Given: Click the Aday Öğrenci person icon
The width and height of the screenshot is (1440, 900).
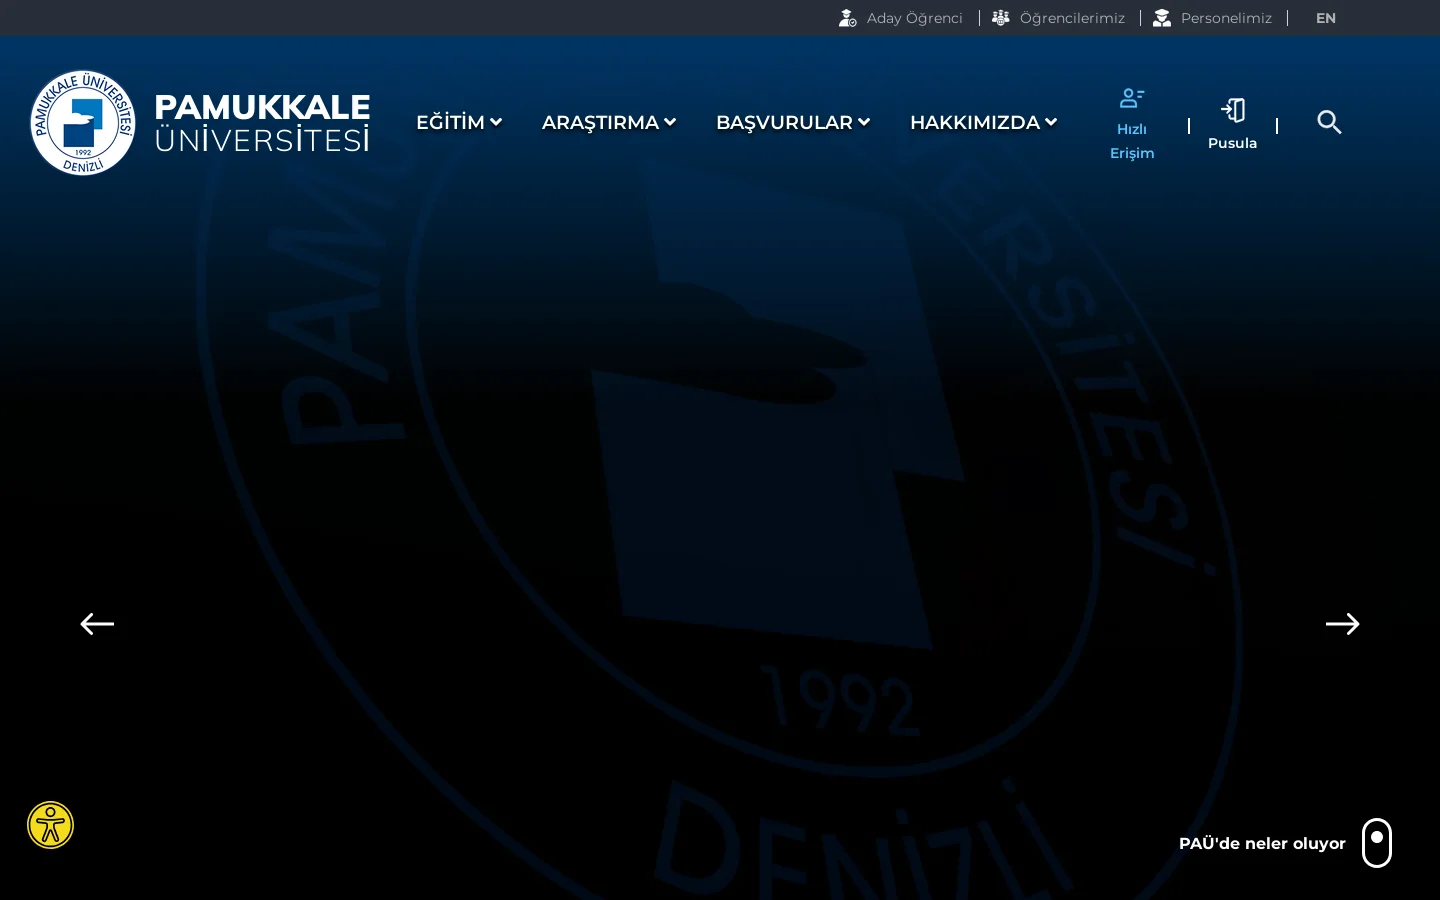Looking at the screenshot, I should tap(848, 18).
